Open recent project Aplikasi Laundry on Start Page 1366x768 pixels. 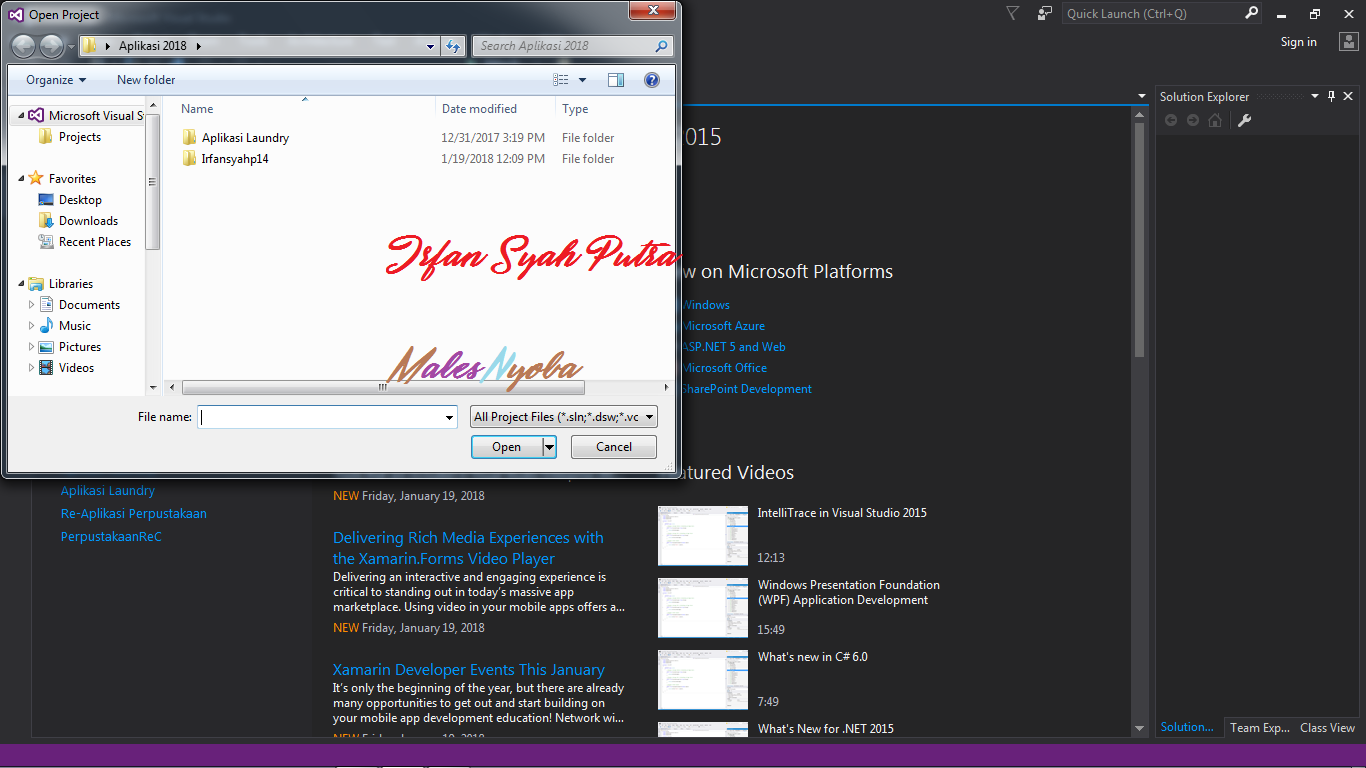(108, 491)
